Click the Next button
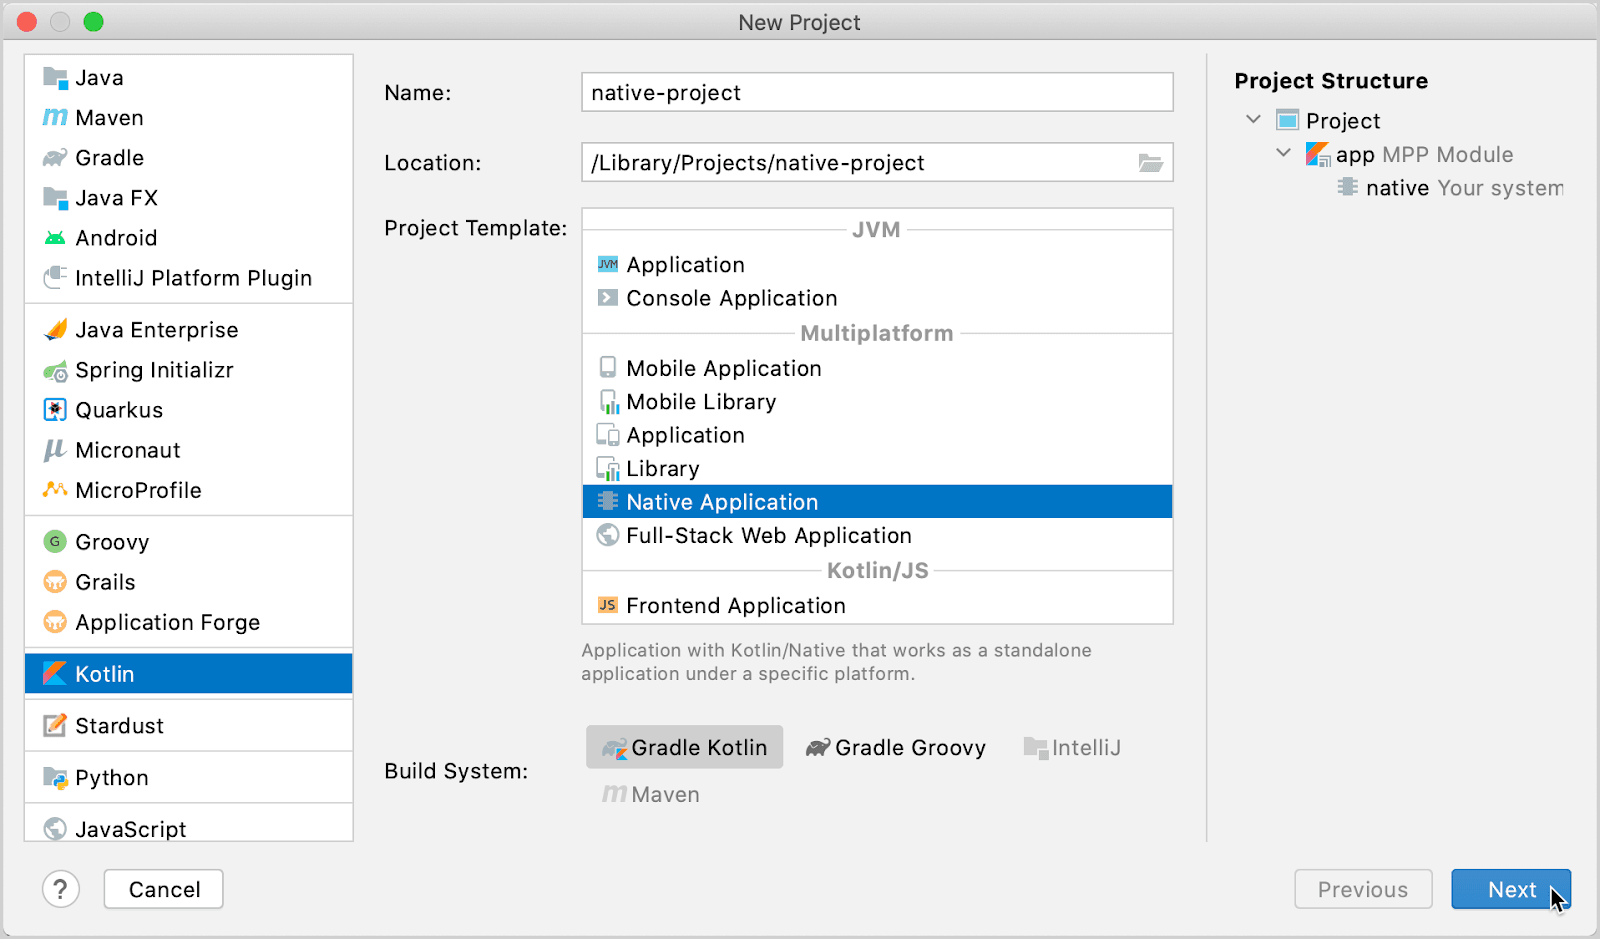Image resolution: width=1600 pixels, height=939 pixels. coord(1511,889)
